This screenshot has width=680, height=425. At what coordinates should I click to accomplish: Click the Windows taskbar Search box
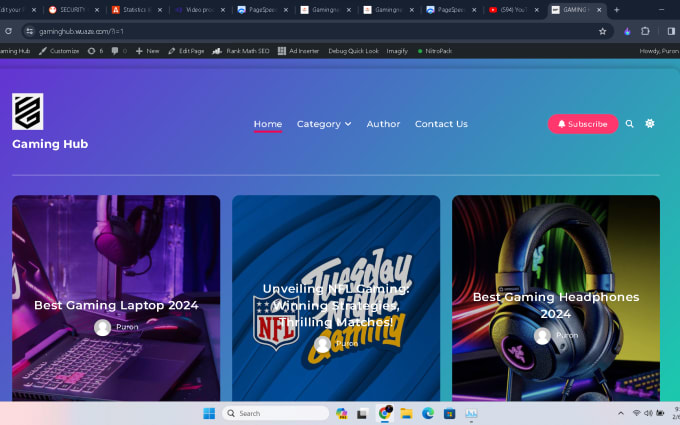276,413
